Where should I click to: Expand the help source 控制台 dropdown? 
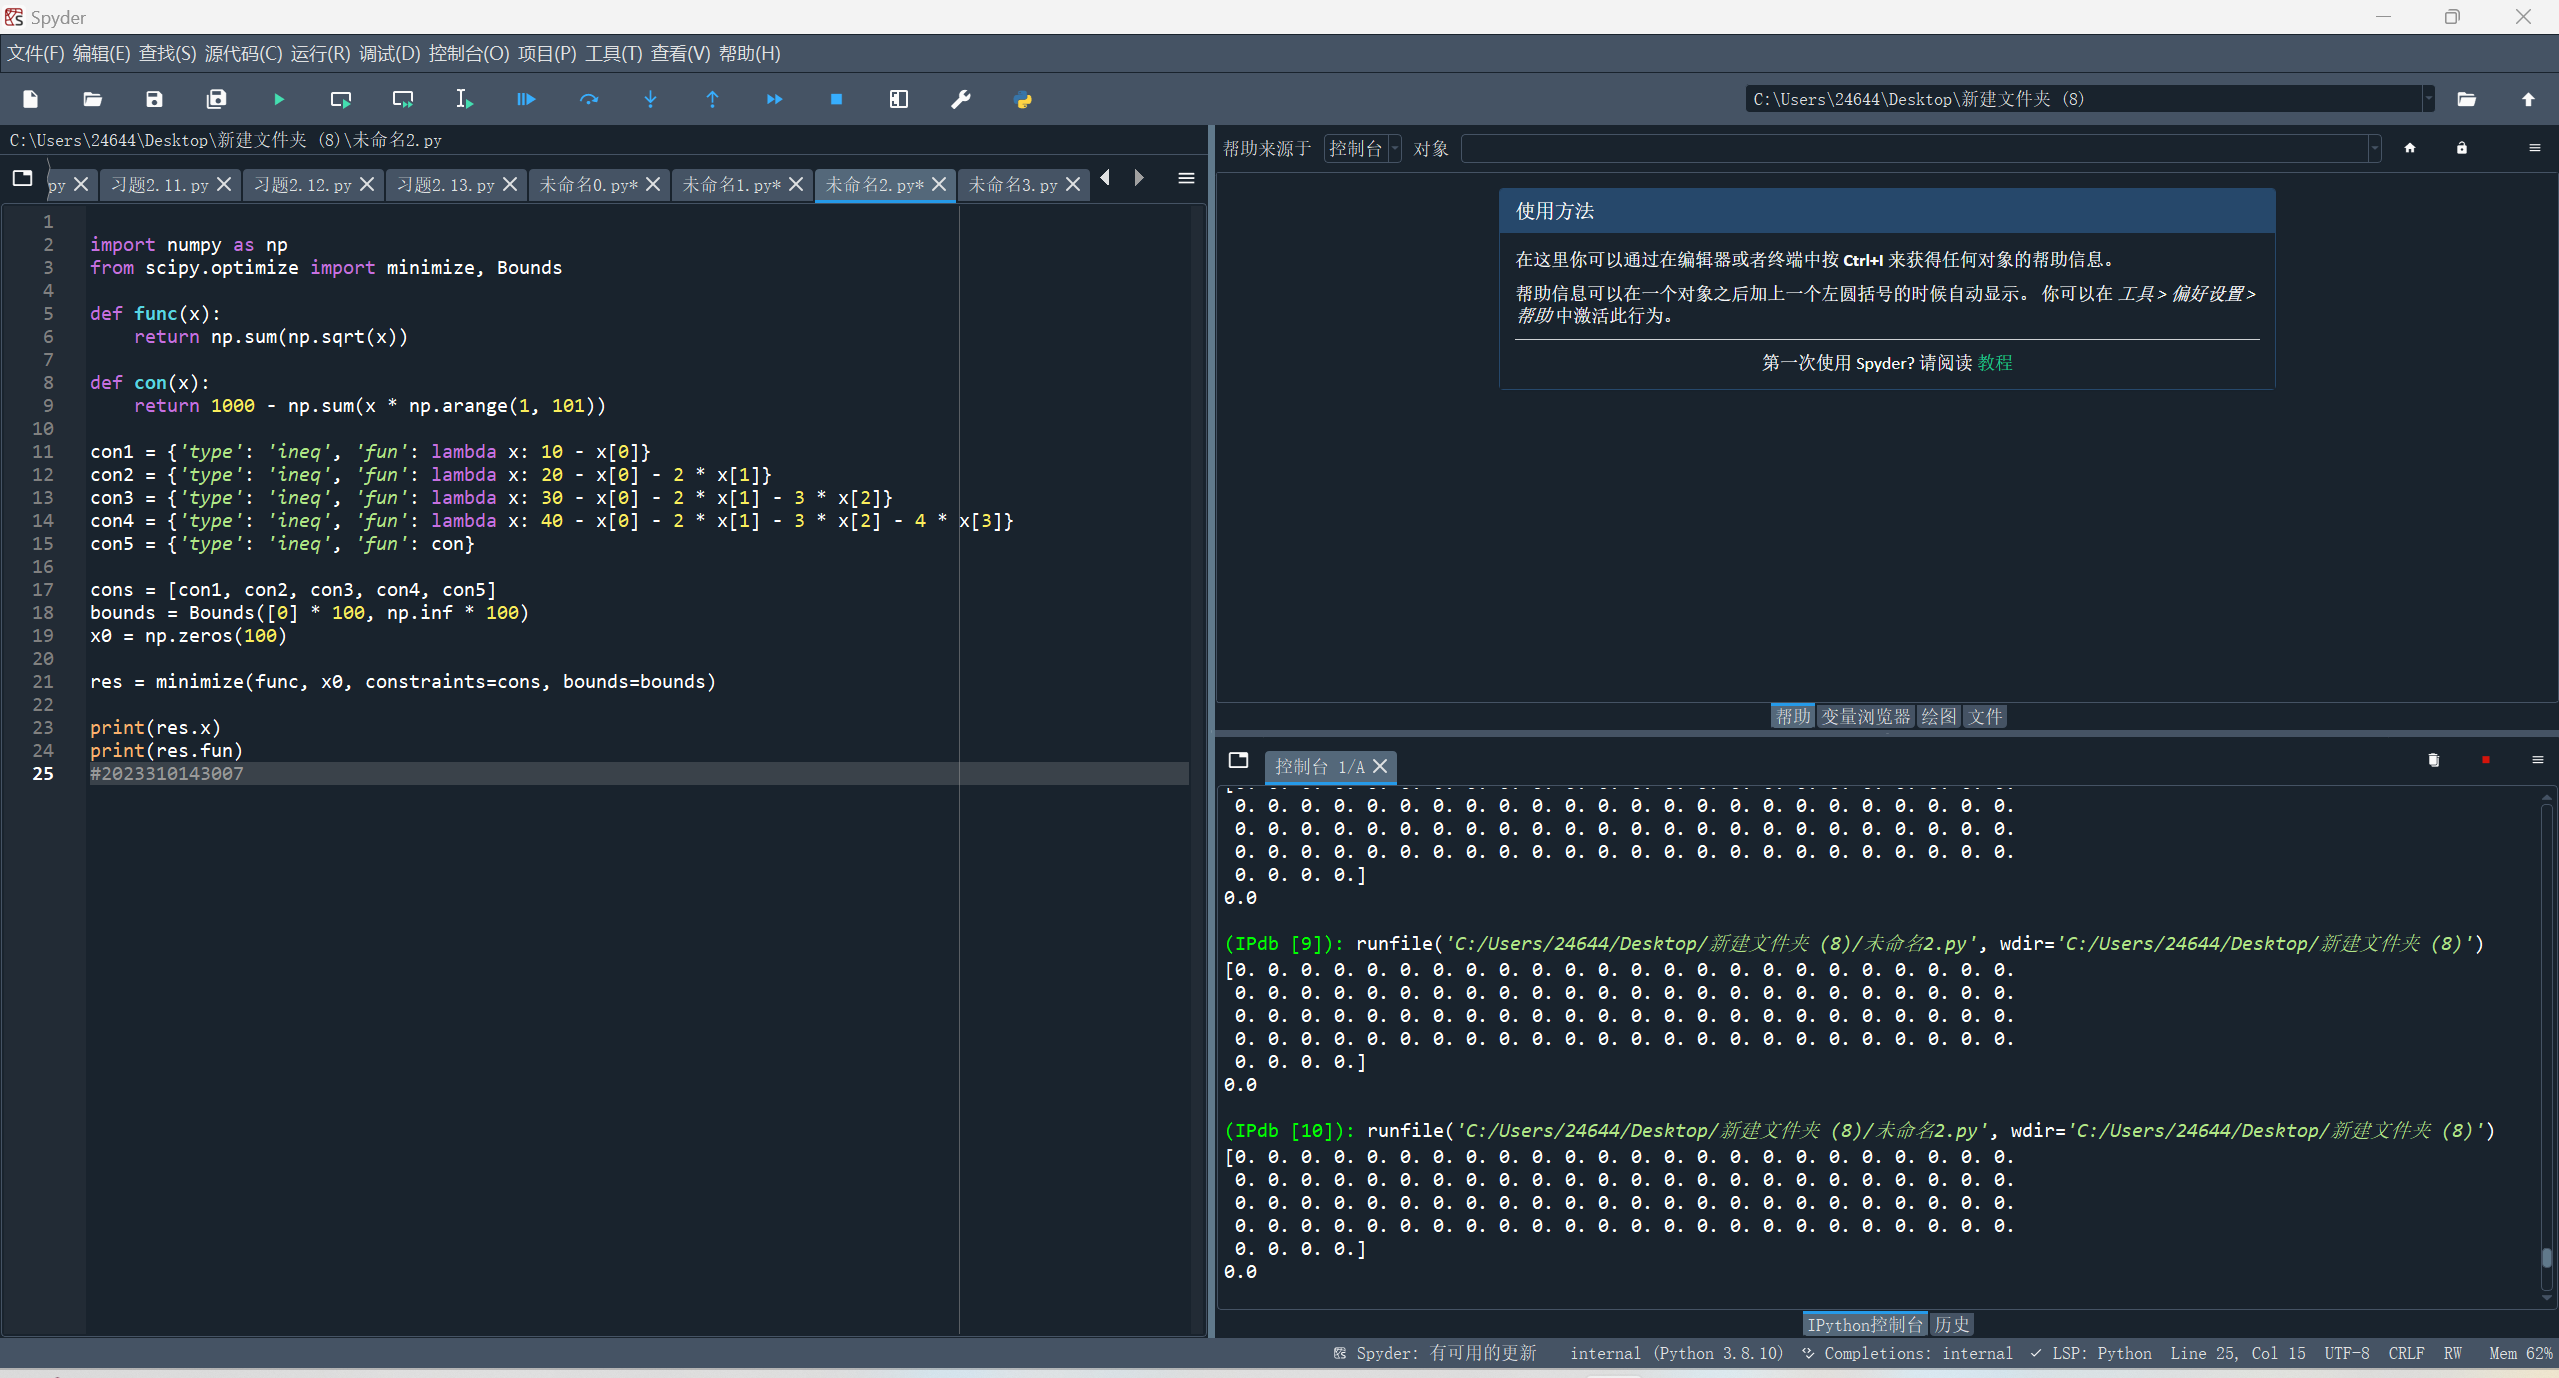pyautogui.click(x=1363, y=148)
